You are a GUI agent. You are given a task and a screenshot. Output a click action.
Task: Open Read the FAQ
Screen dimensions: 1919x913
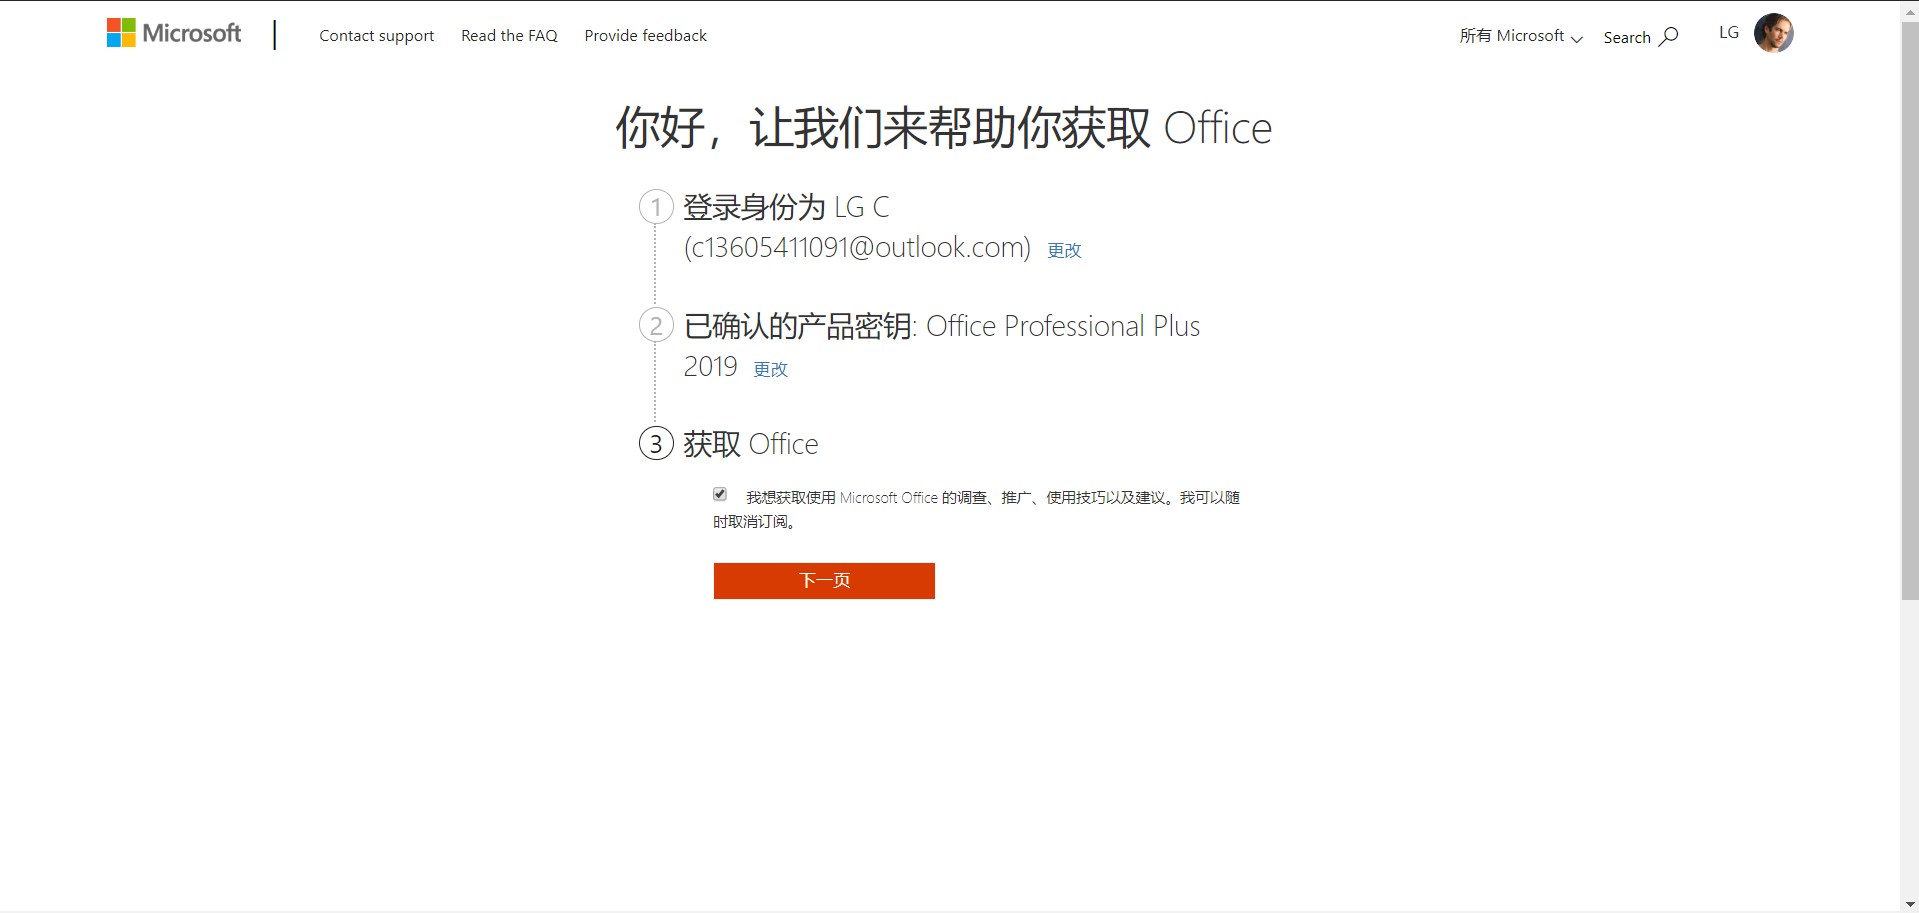tap(509, 36)
